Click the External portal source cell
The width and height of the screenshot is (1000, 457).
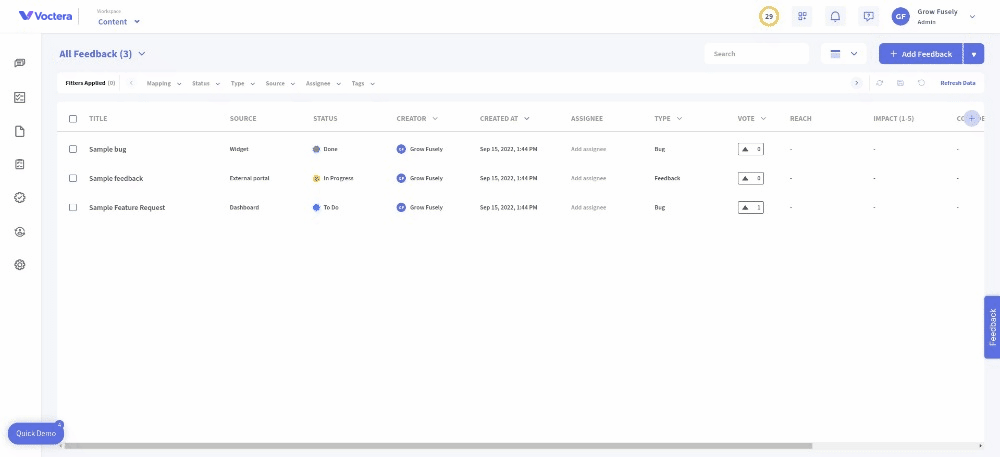pyautogui.click(x=249, y=178)
